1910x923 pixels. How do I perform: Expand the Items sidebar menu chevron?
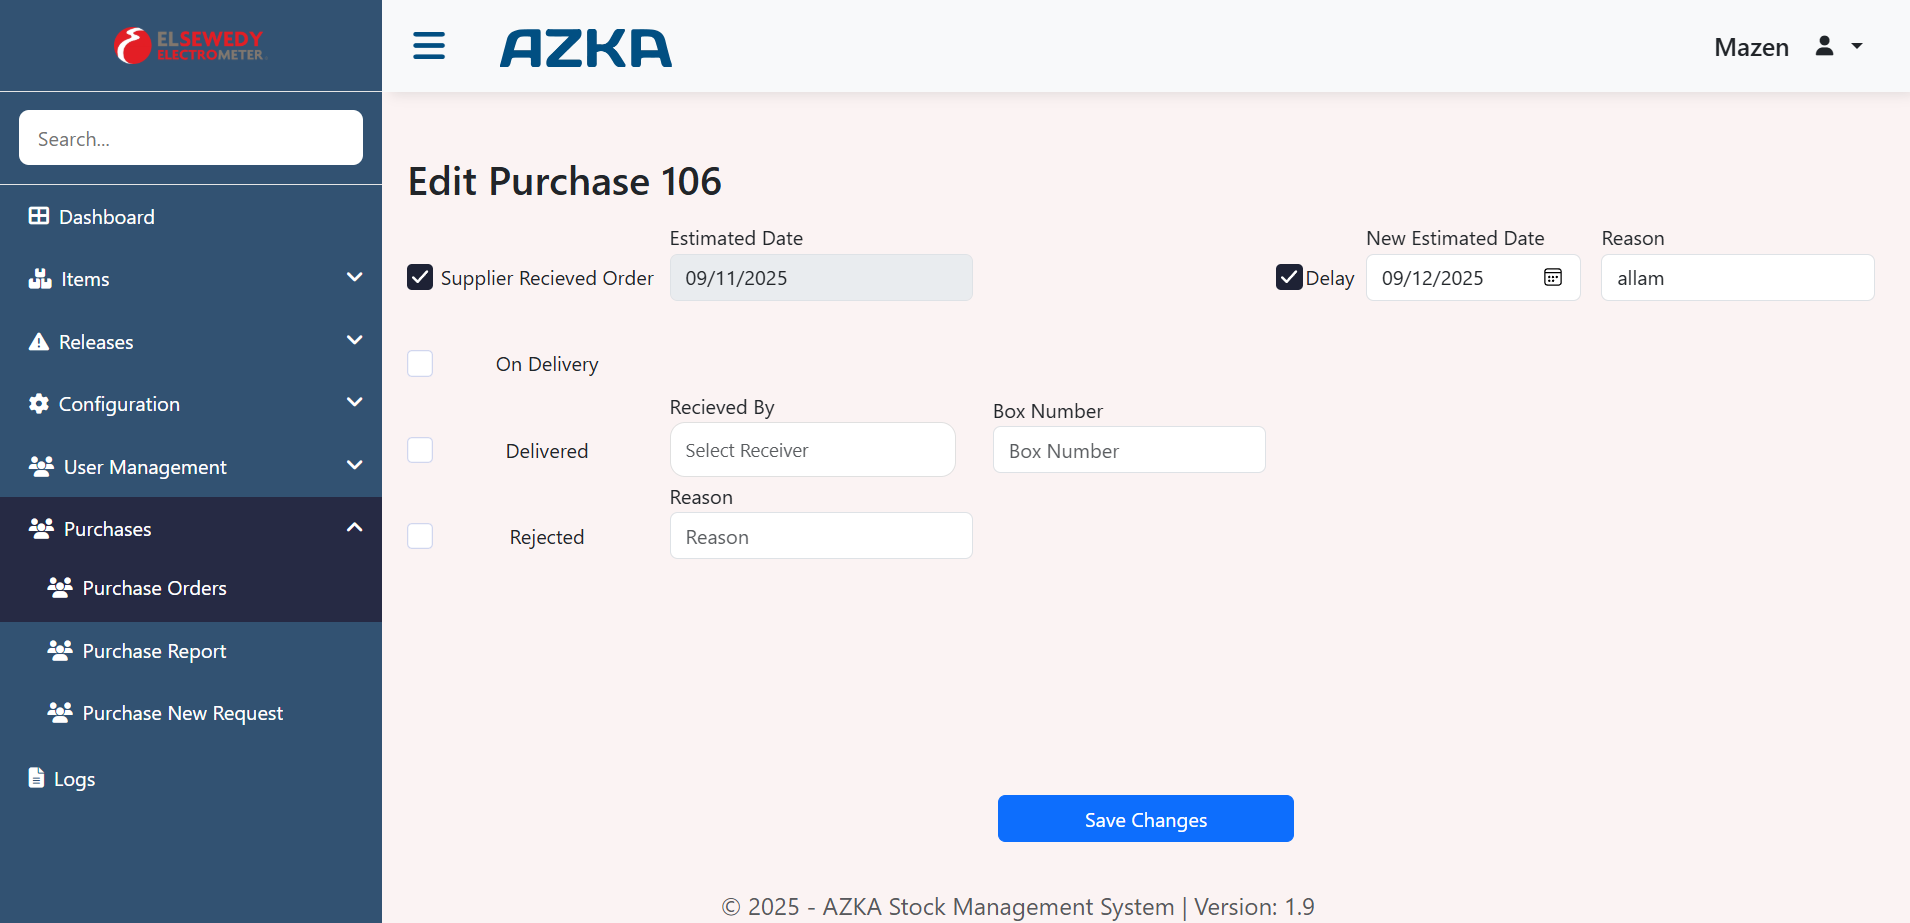[x=354, y=277]
